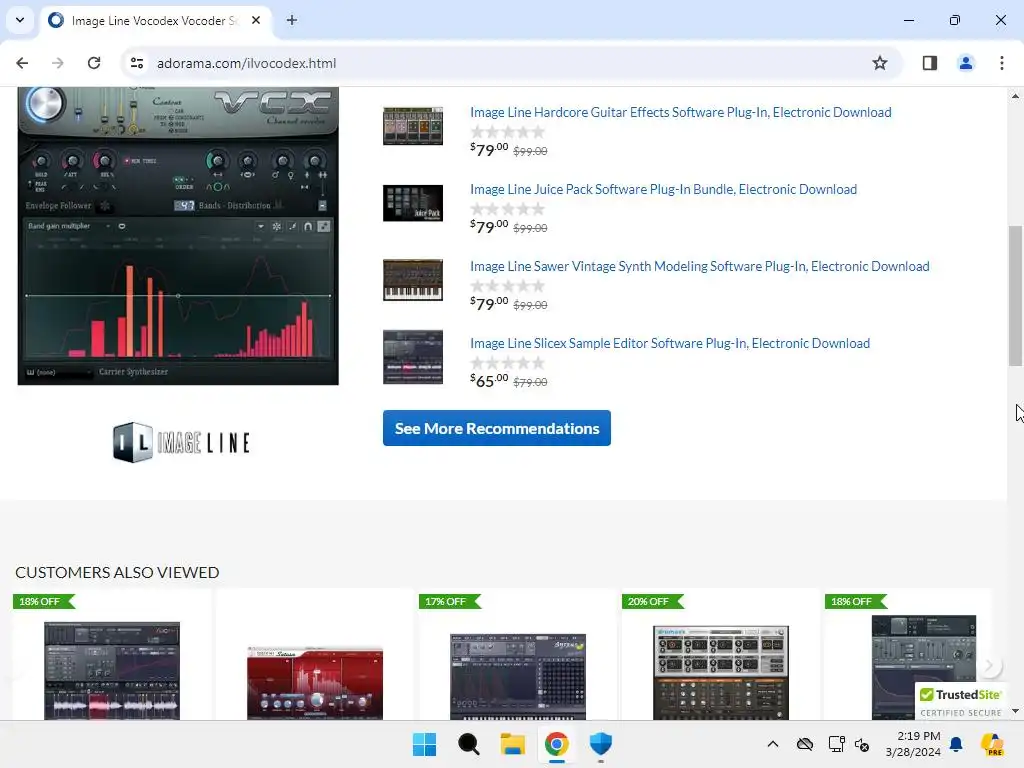
Task: Close the Image Line Vocodex tab
Action: pyautogui.click(x=256, y=20)
